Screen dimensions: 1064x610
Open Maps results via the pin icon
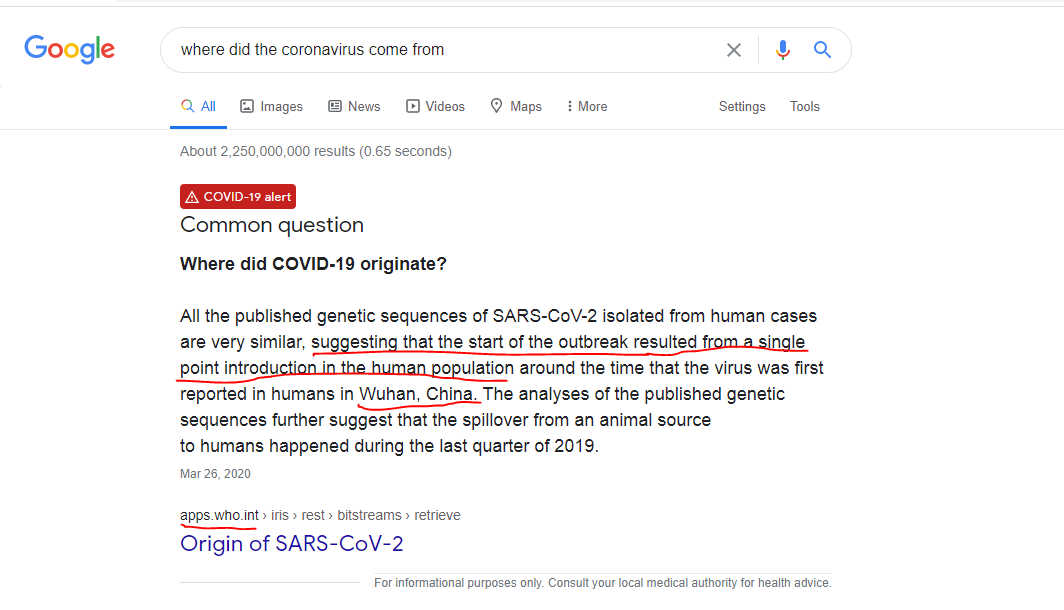tap(496, 106)
